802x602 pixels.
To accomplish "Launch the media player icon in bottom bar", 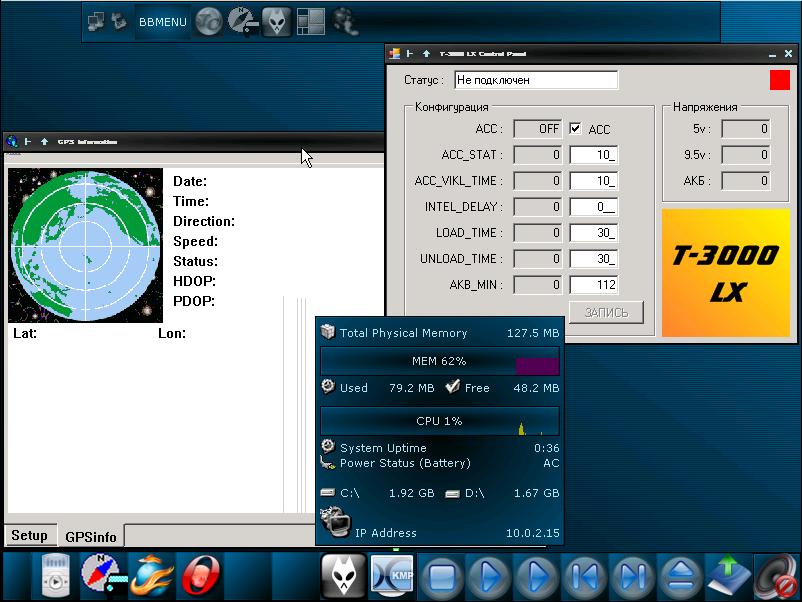I will [55, 575].
